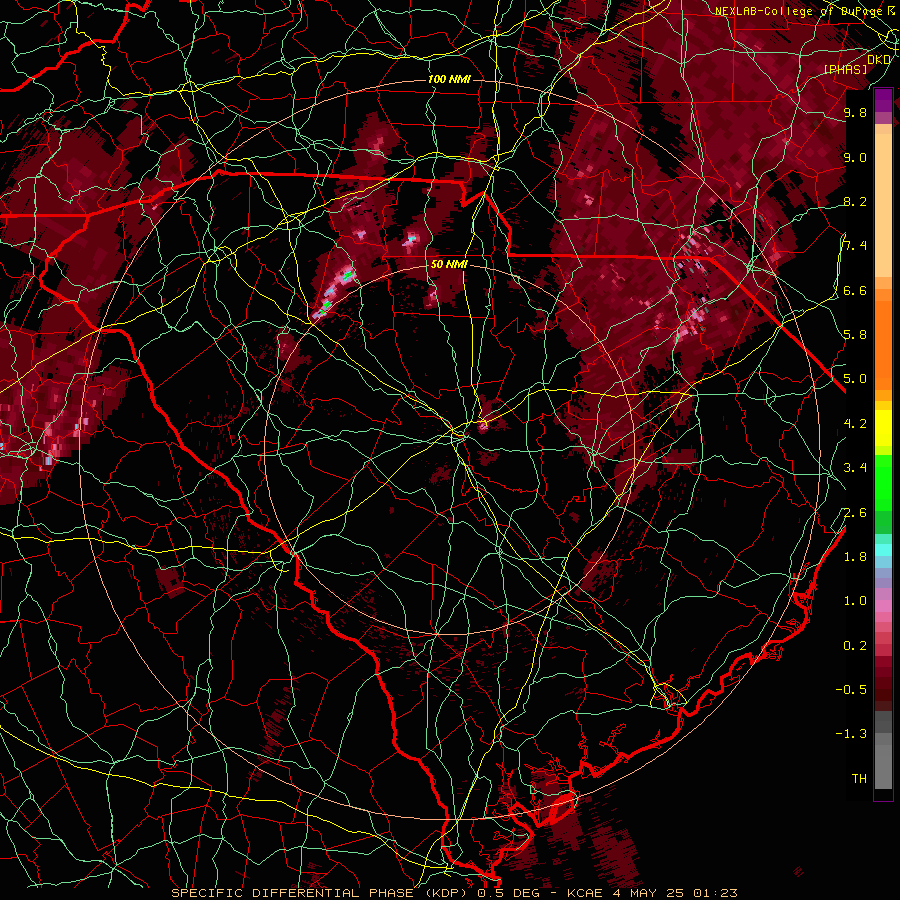This screenshot has width=900, height=900.
Task: Click the cyan segment of the color bar
Action: tap(883, 549)
